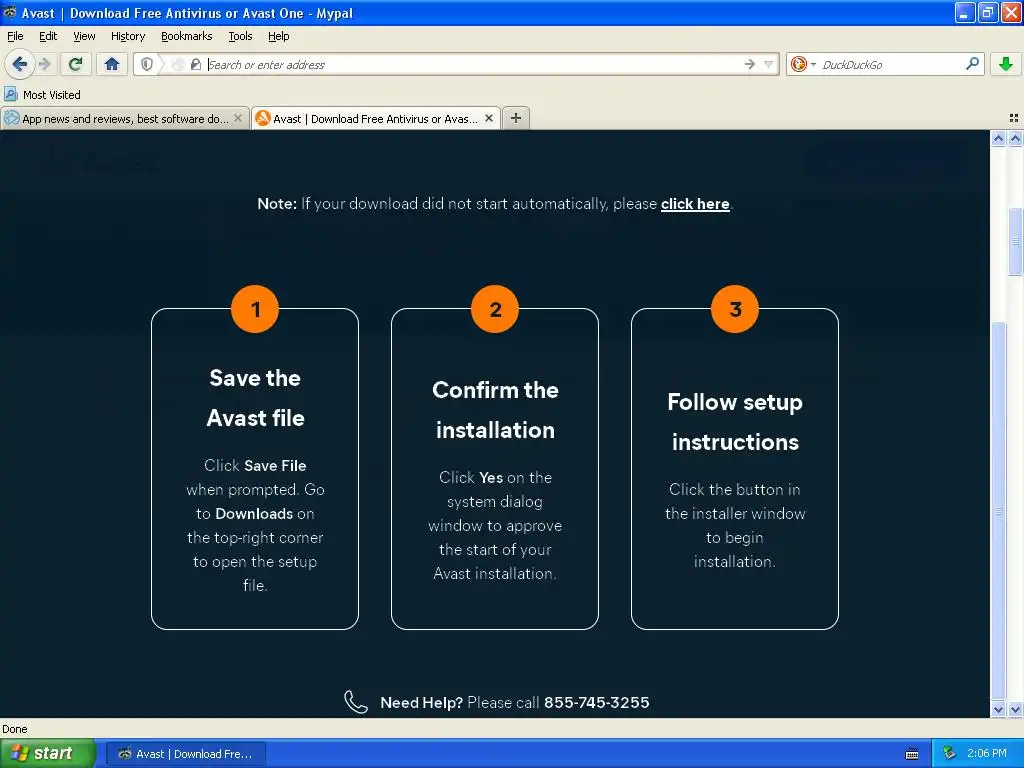The width and height of the screenshot is (1024, 768).
Task: Click the favicon on App news tab
Action: coord(12,118)
